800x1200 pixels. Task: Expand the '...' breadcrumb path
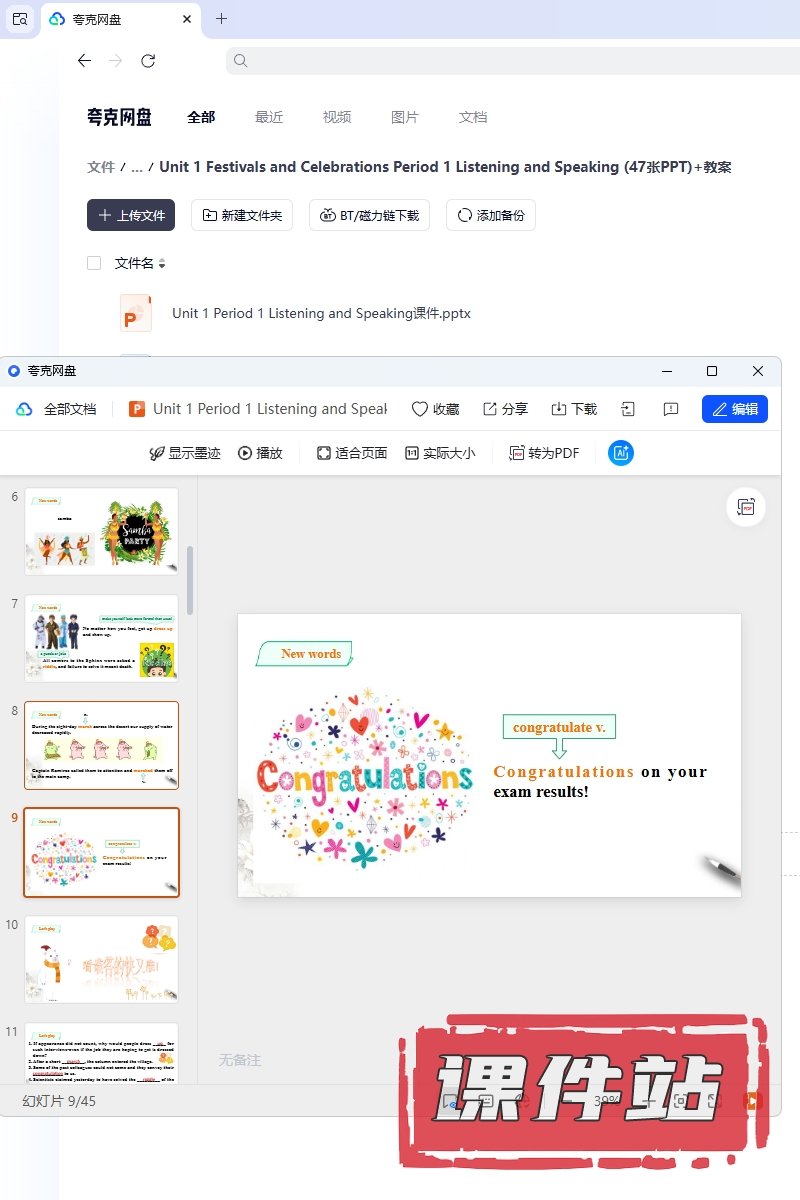pos(136,167)
